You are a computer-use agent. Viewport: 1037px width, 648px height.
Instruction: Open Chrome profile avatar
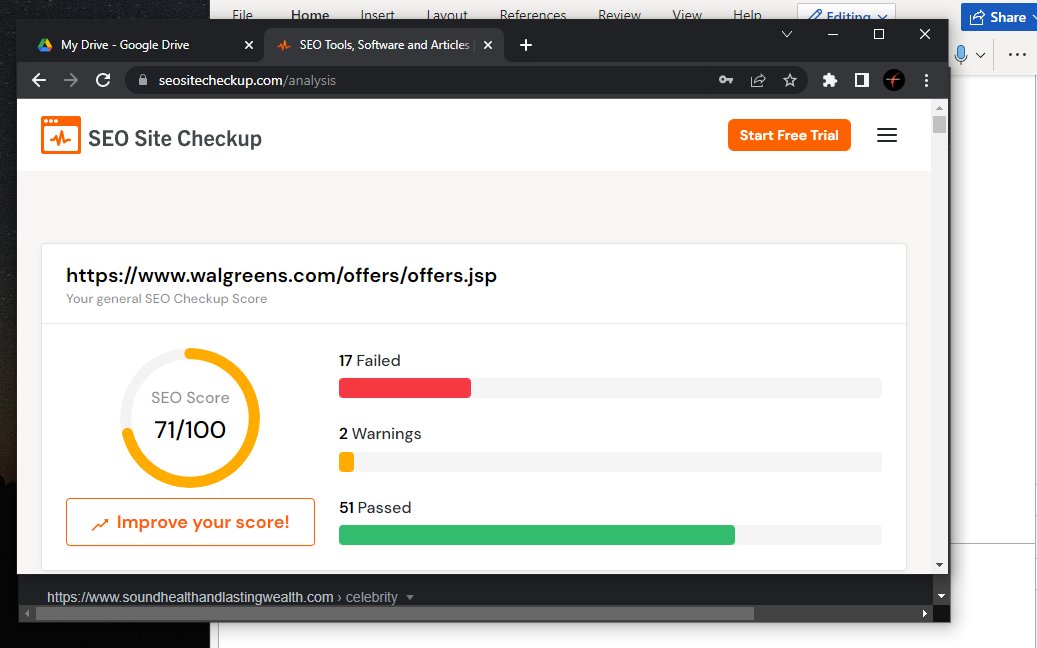(x=893, y=80)
